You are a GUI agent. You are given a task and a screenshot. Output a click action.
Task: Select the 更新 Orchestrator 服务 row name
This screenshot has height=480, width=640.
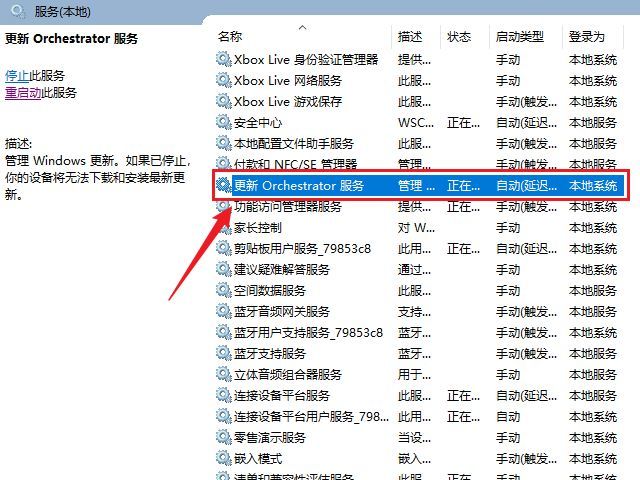(299, 186)
